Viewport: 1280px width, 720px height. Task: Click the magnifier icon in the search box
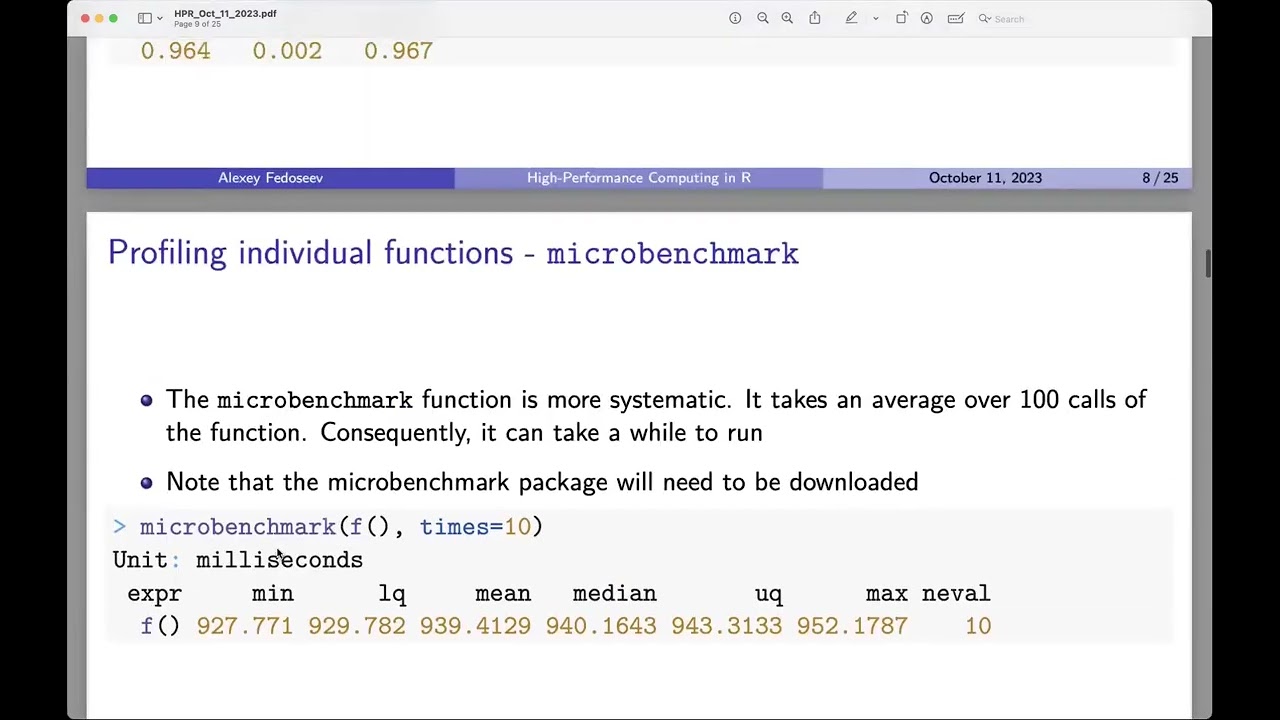point(984,18)
